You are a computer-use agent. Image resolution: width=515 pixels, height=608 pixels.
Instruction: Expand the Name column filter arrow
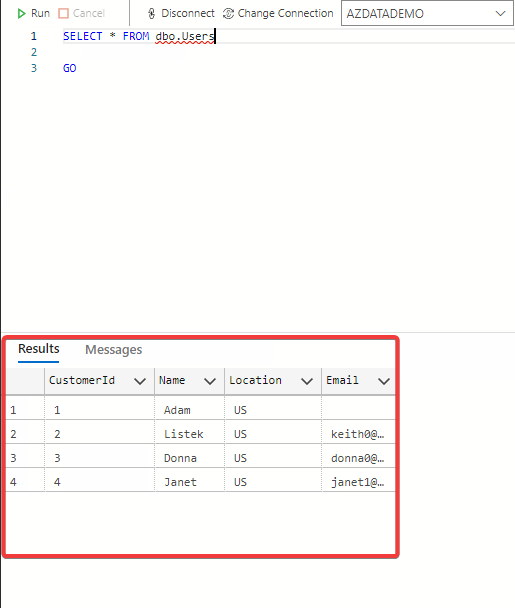(210, 381)
